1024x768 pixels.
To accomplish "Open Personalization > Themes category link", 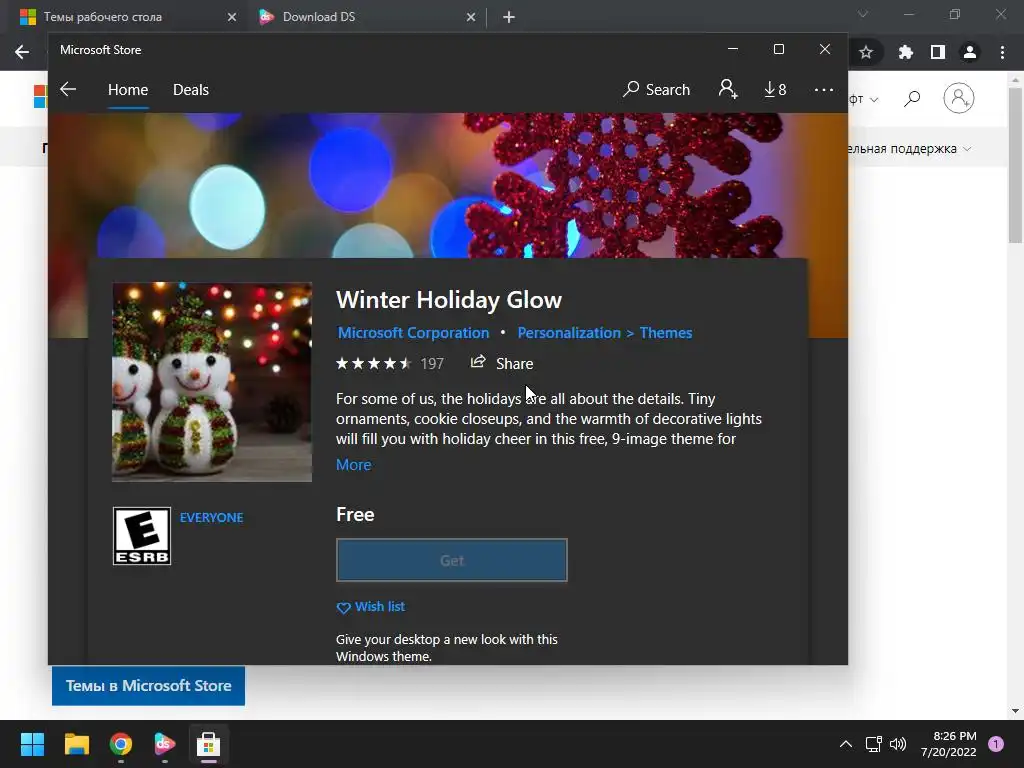I will [605, 332].
